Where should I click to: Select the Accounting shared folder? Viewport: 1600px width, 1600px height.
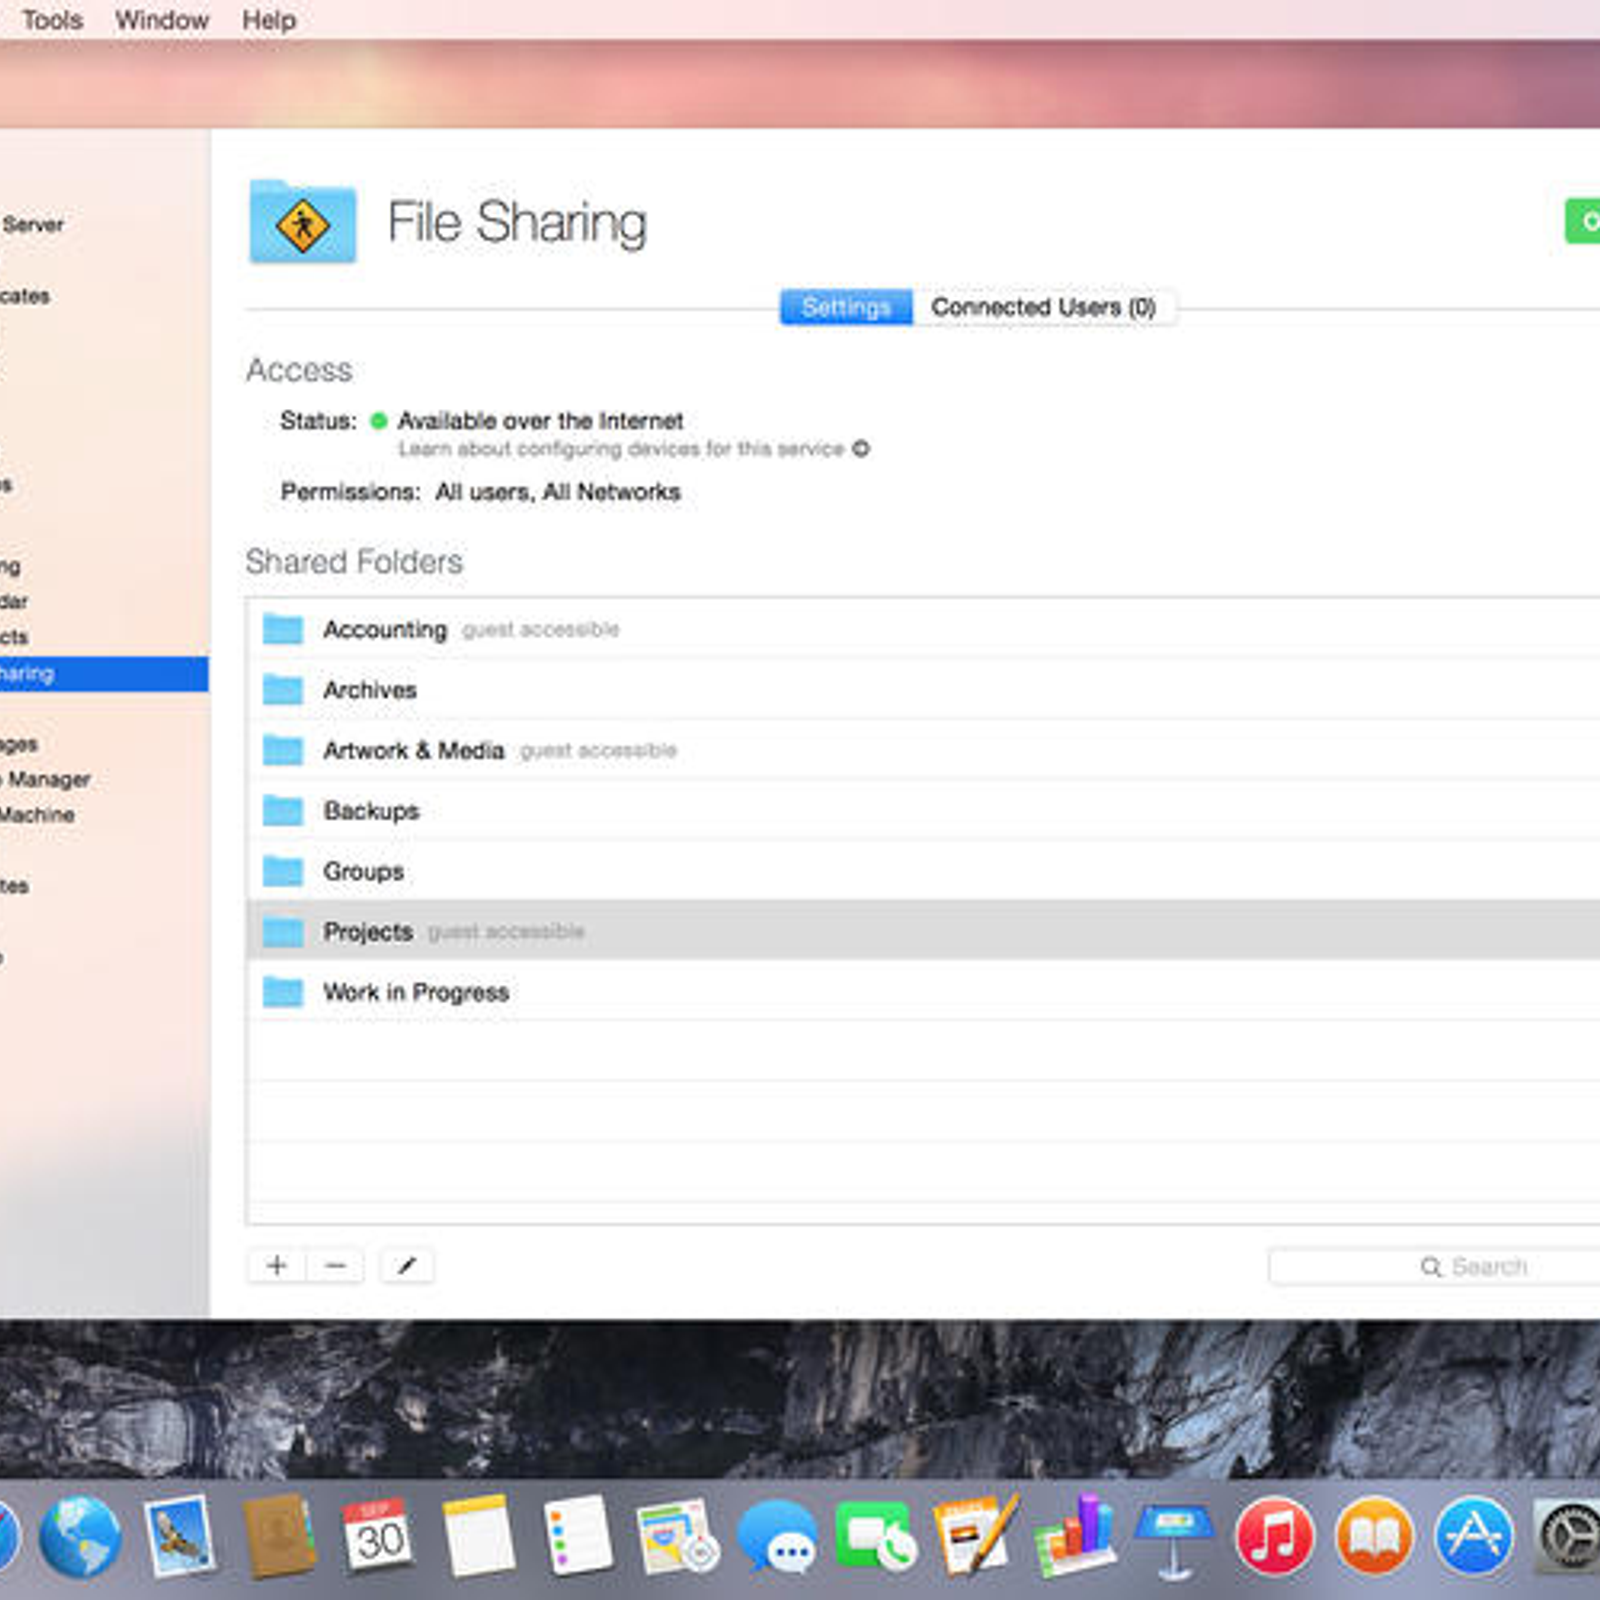tap(385, 630)
